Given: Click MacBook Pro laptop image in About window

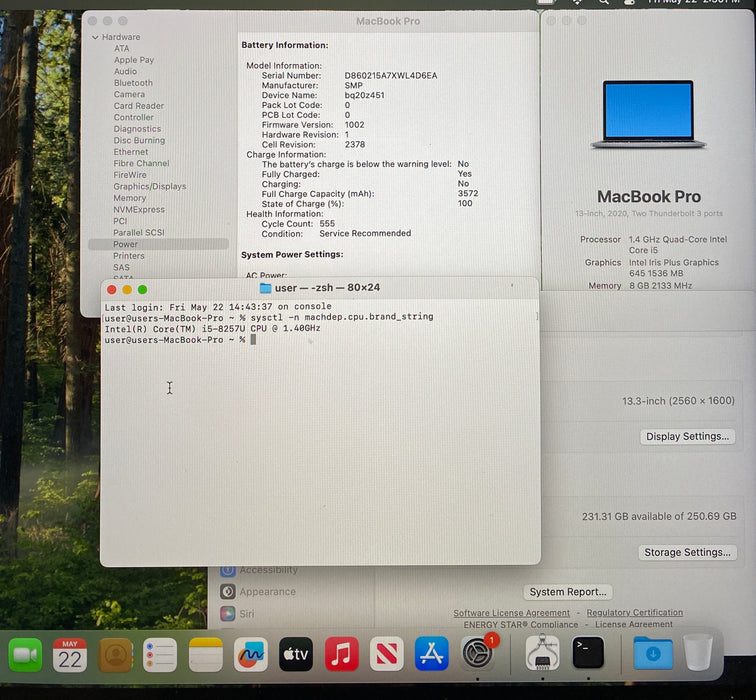Looking at the screenshot, I should (648, 114).
